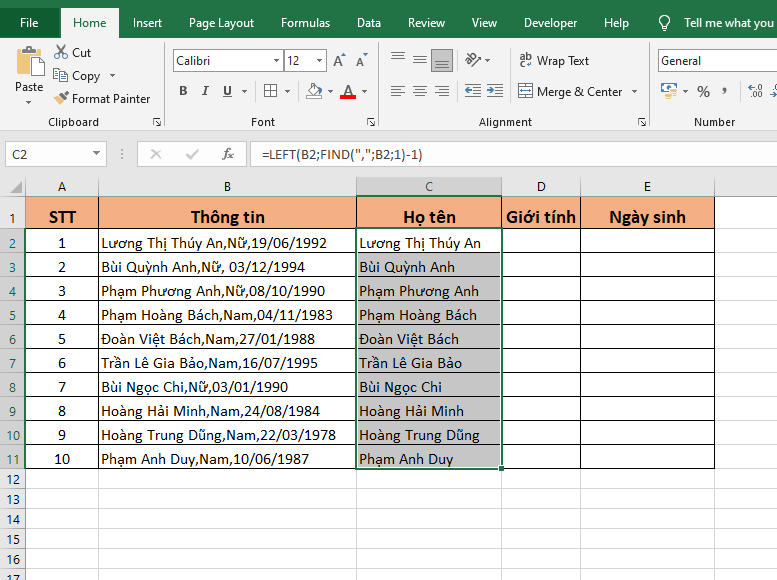Apply center horizontal alignment
Screen dimensions: 777x580
click(420, 92)
